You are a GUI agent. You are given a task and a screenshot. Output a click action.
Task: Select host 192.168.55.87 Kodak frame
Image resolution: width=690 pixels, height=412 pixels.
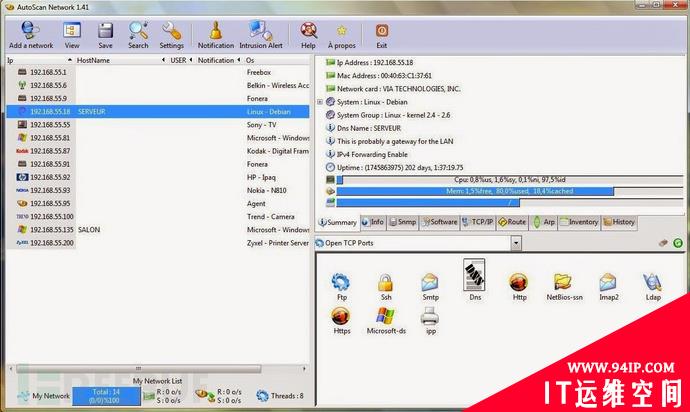click(x=158, y=151)
